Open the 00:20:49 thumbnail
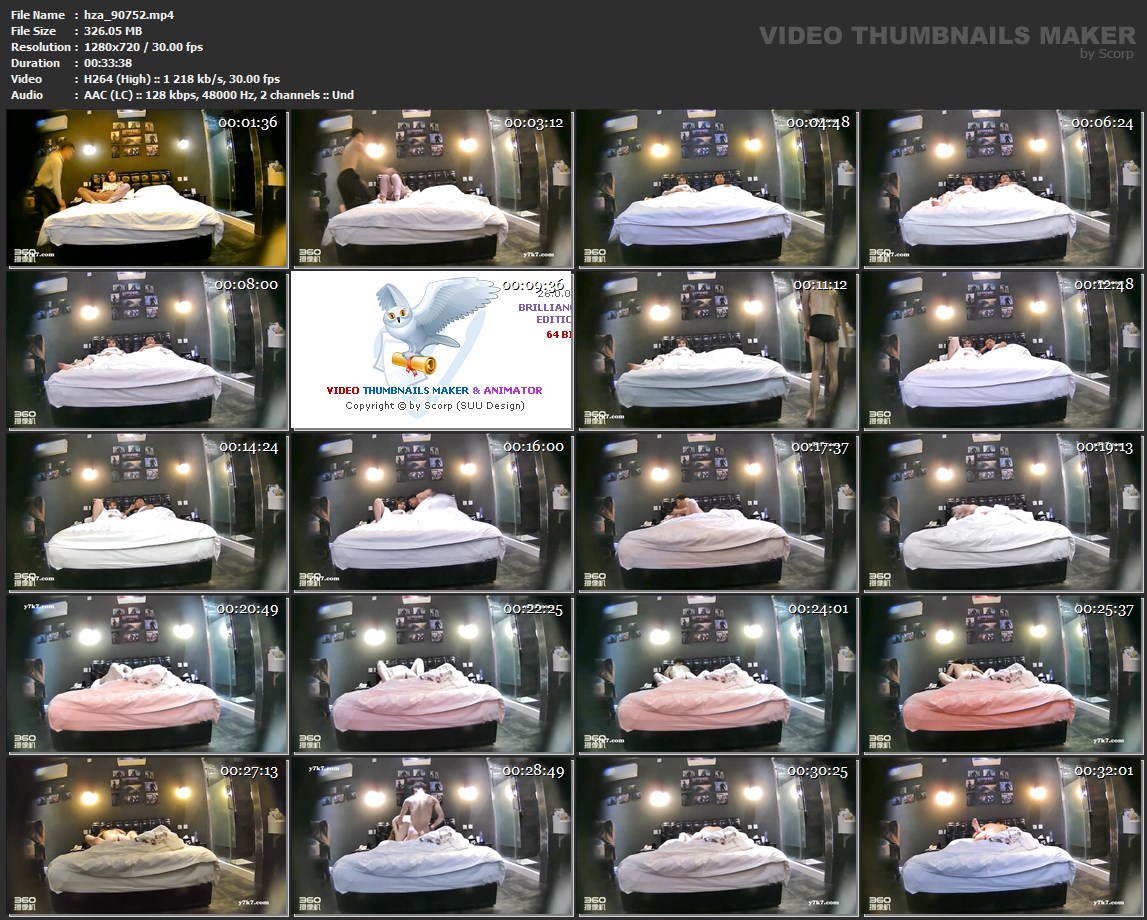The height and width of the screenshot is (920, 1147). tap(147, 673)
